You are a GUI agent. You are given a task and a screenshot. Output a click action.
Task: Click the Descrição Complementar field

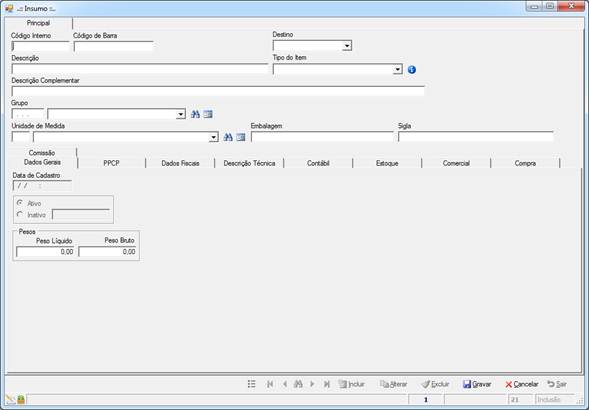click(218, 91)
